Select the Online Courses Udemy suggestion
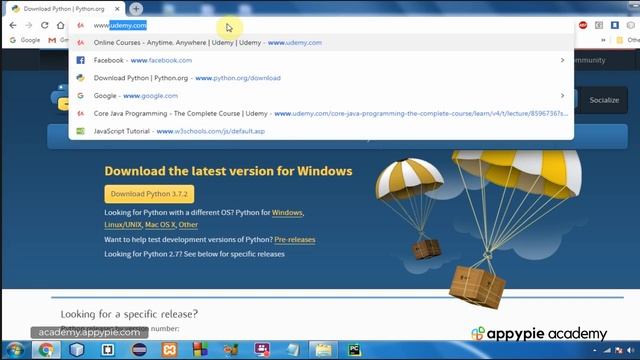 (321, 42)
